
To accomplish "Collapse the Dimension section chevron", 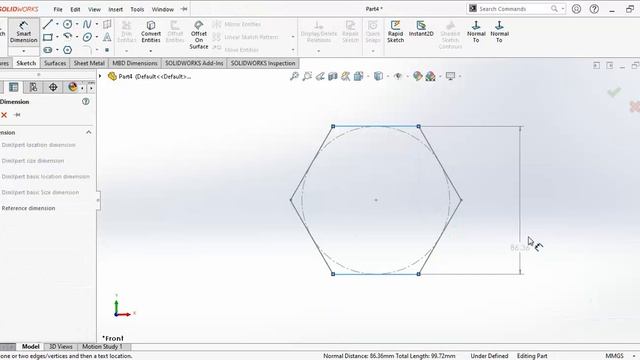I will point(89,132).
